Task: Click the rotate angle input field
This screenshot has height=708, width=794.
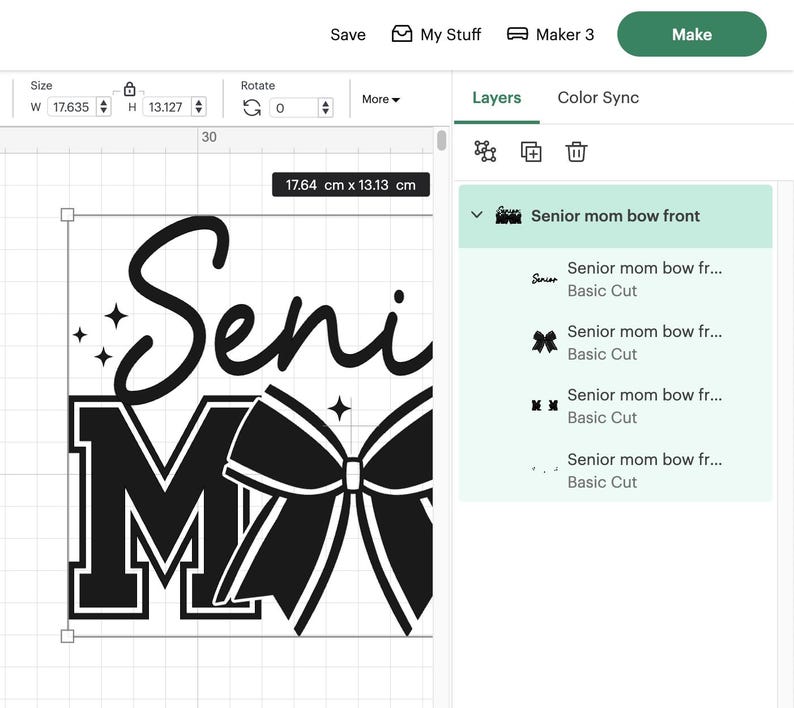Action: (294, 107)
